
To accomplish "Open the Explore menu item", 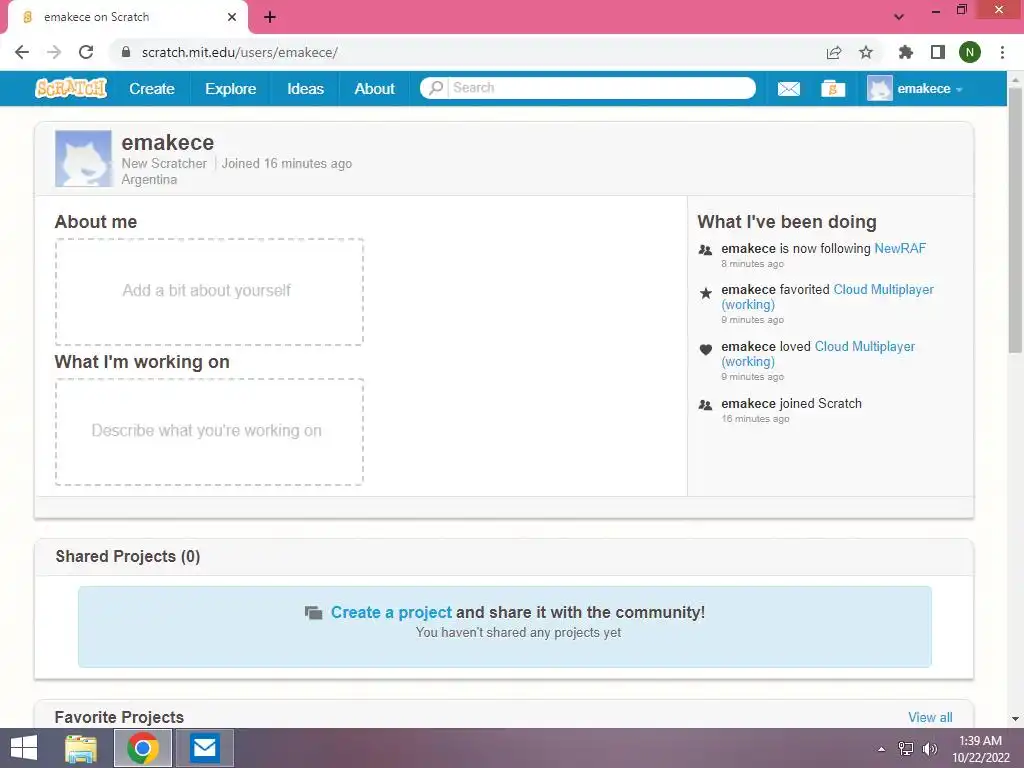I will coord(231,88).
